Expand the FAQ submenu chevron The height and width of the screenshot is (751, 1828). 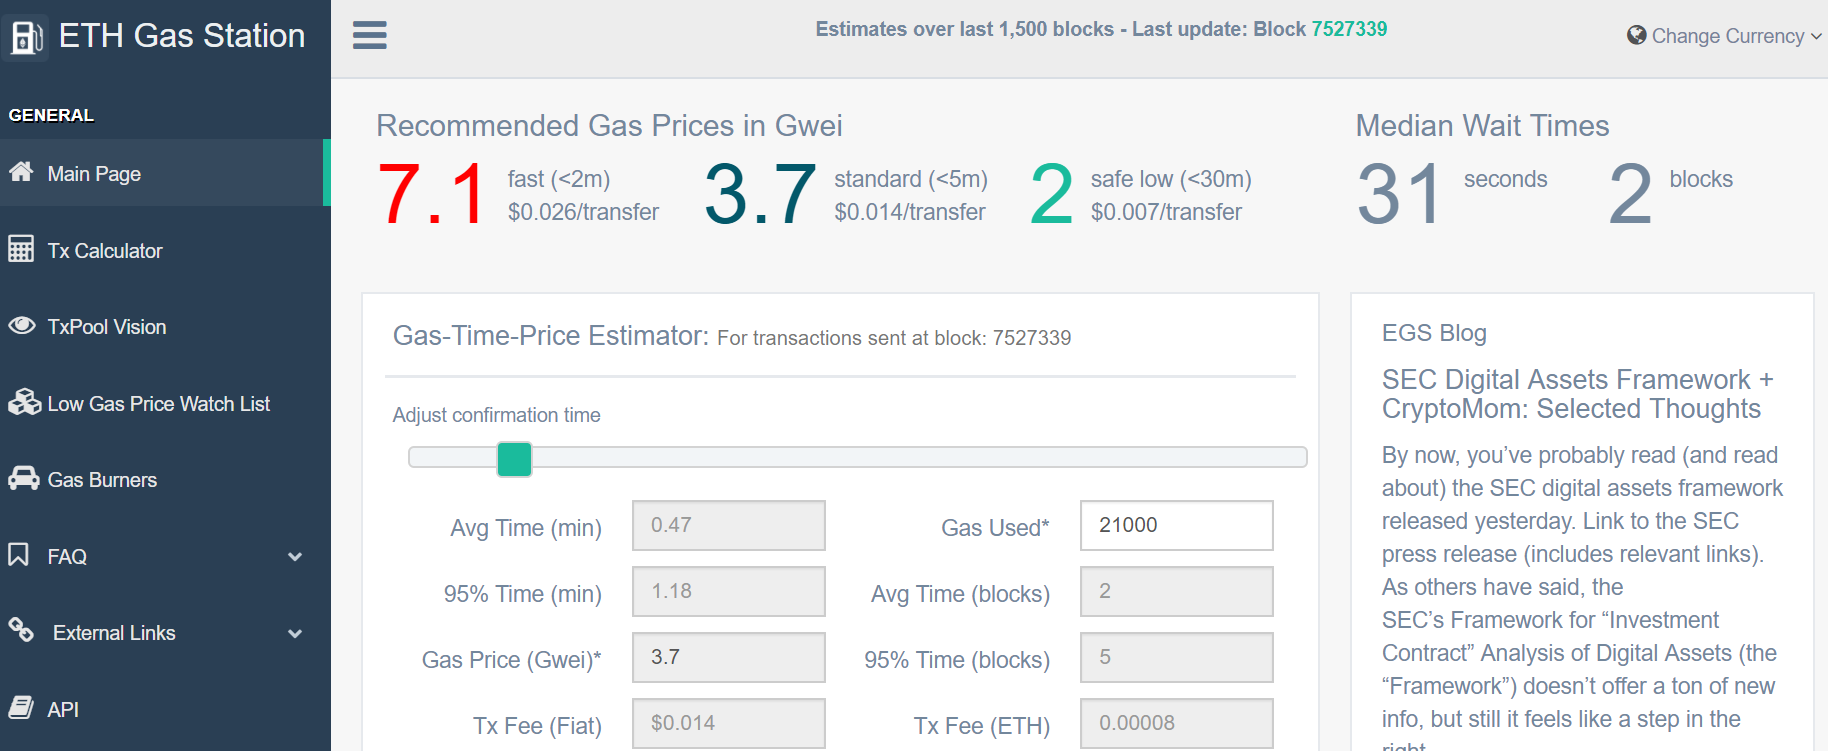tap(295, 557)
